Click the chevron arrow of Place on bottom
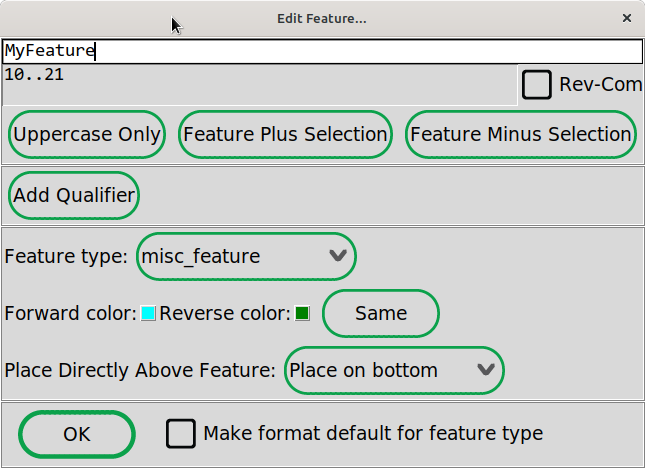 pyautogui.click(x=486, y=370)
